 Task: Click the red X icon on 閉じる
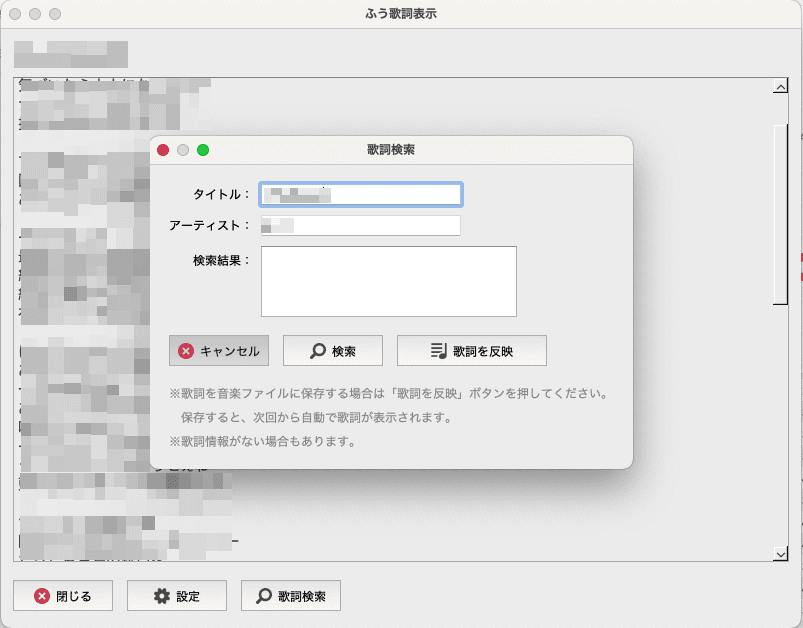pos(42,596)
